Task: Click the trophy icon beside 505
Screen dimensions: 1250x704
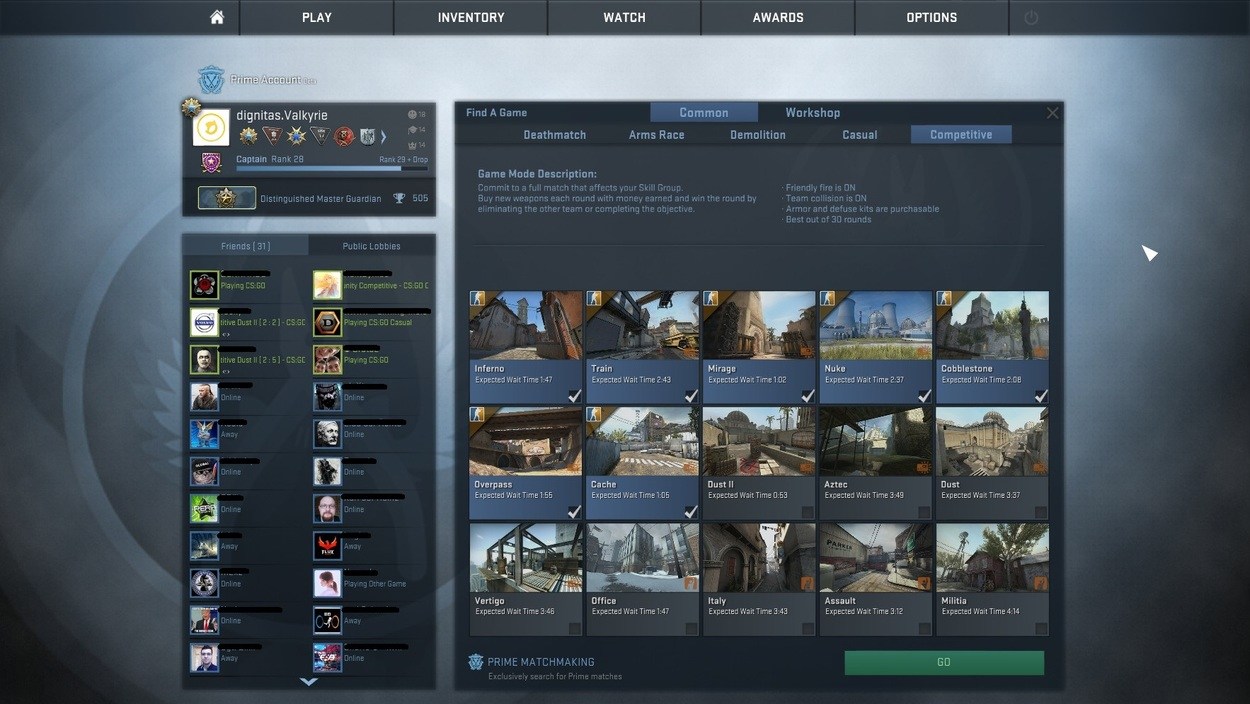Action: [x=399, y=198]
